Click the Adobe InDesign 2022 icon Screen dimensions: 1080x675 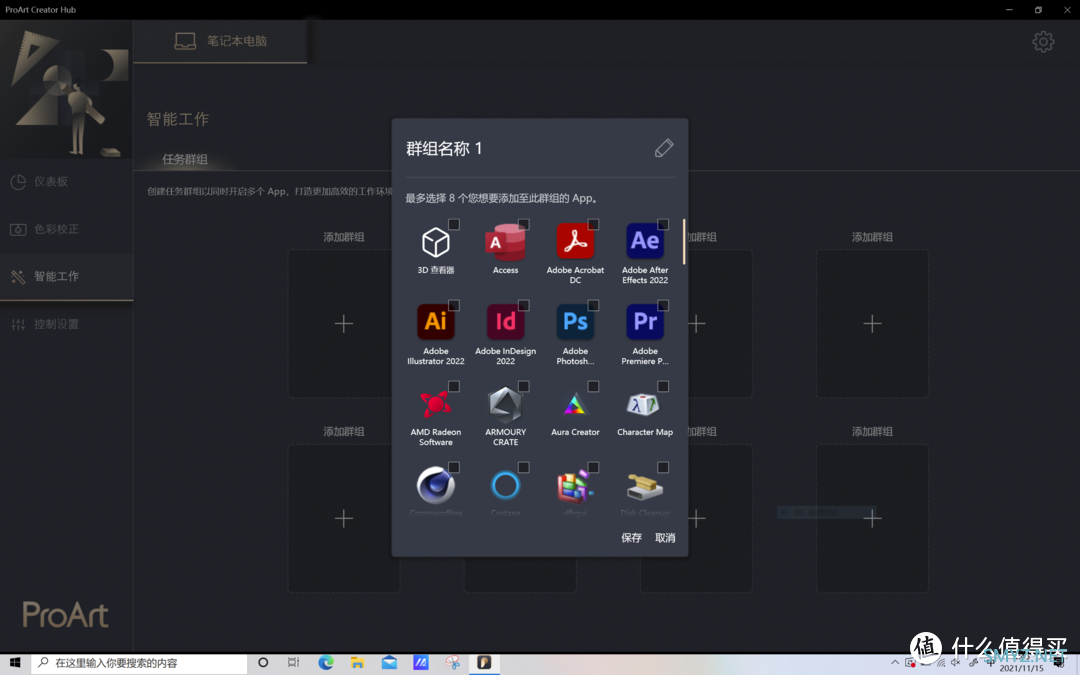(506, 322)
